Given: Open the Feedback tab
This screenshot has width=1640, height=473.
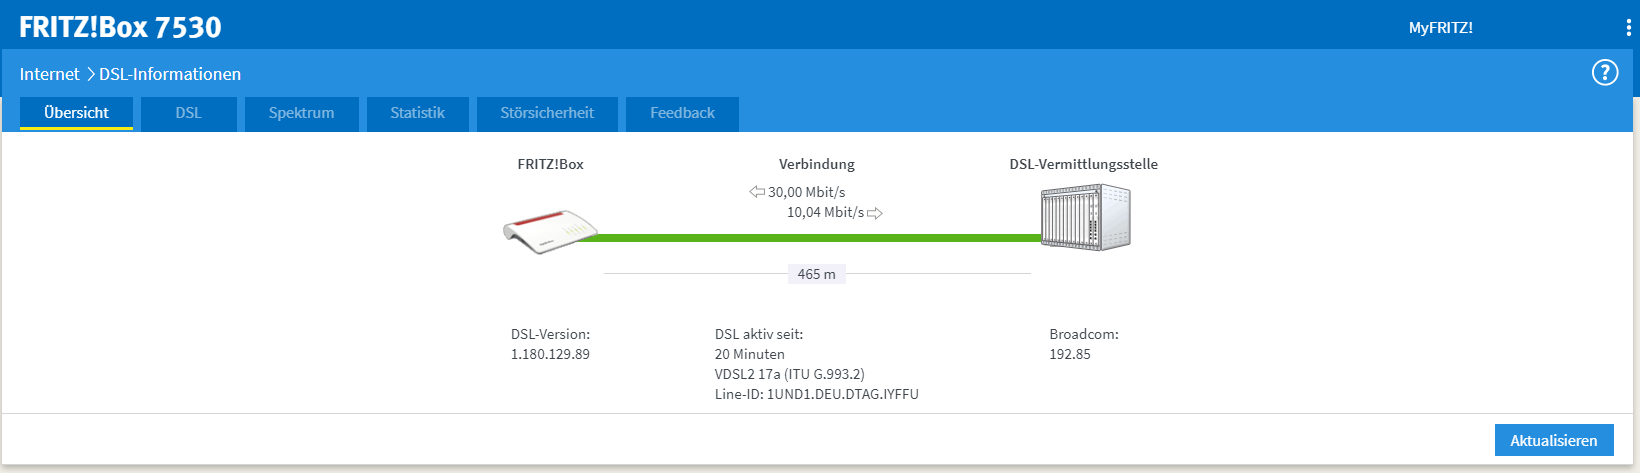Looking at the screenshot, I should [682, 113].
